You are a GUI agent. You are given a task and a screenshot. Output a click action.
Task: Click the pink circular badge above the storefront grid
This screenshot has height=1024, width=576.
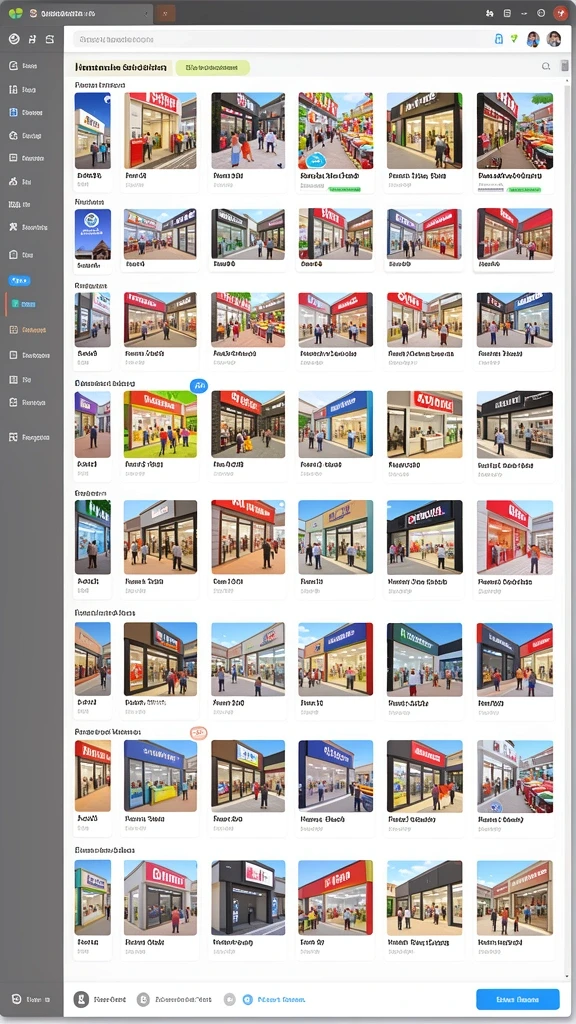click(199, 733)
